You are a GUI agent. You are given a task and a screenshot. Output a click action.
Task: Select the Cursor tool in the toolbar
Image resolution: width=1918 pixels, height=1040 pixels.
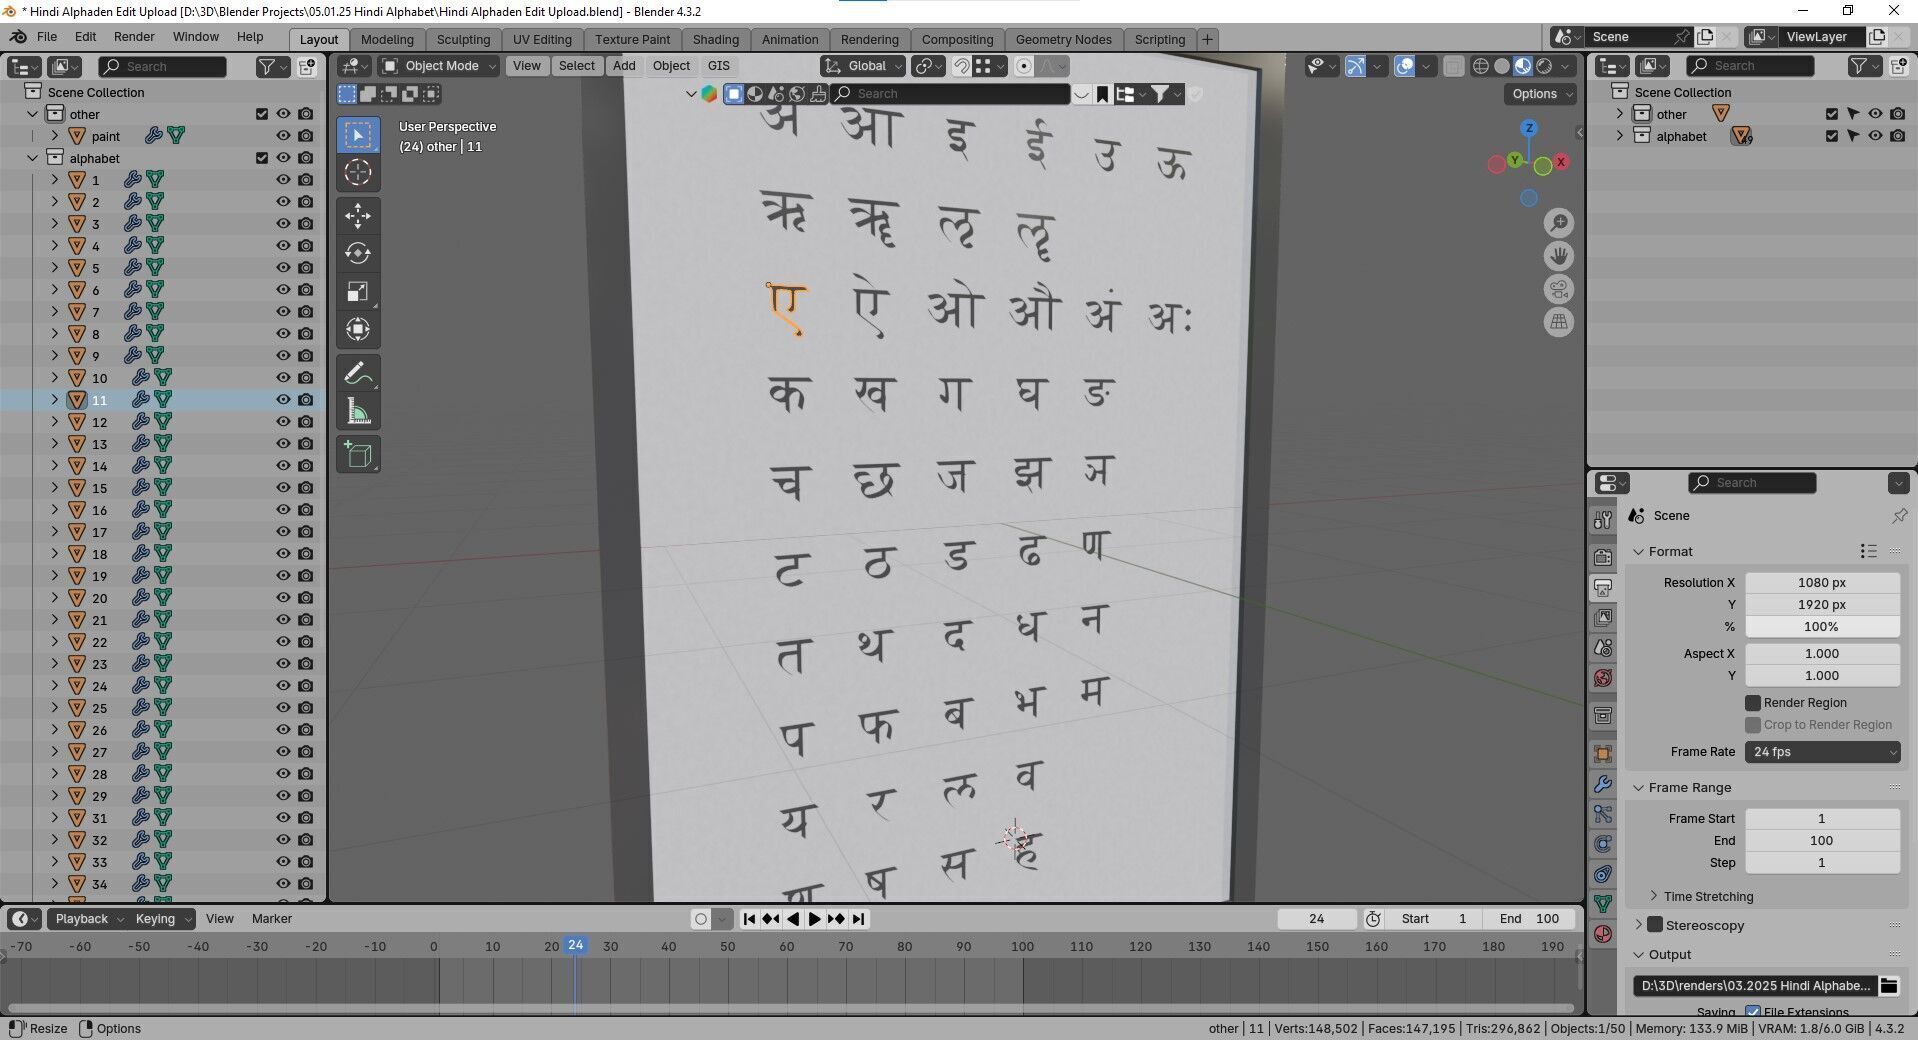coord(358,173)
